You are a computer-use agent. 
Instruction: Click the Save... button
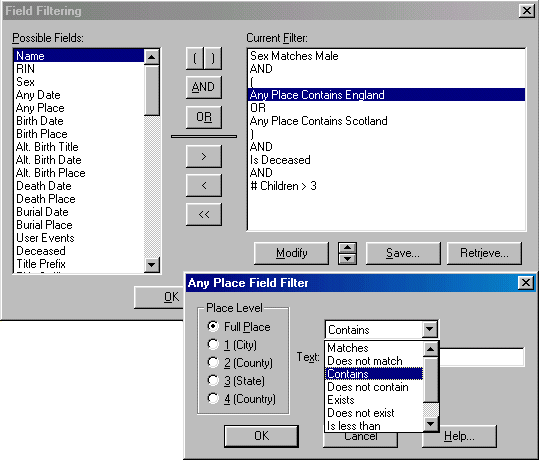pos(403,253)
